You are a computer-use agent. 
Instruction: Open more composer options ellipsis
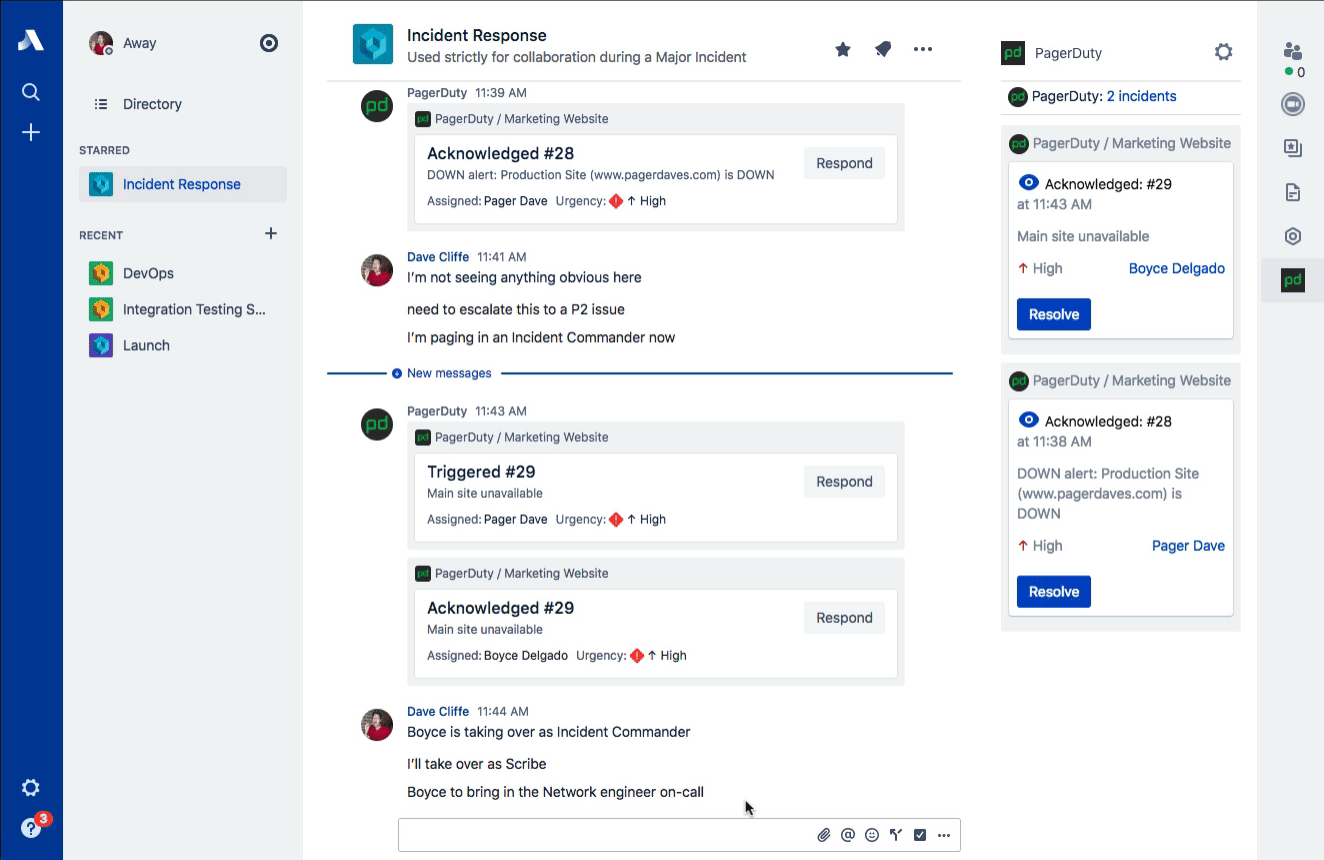(943, 835)
